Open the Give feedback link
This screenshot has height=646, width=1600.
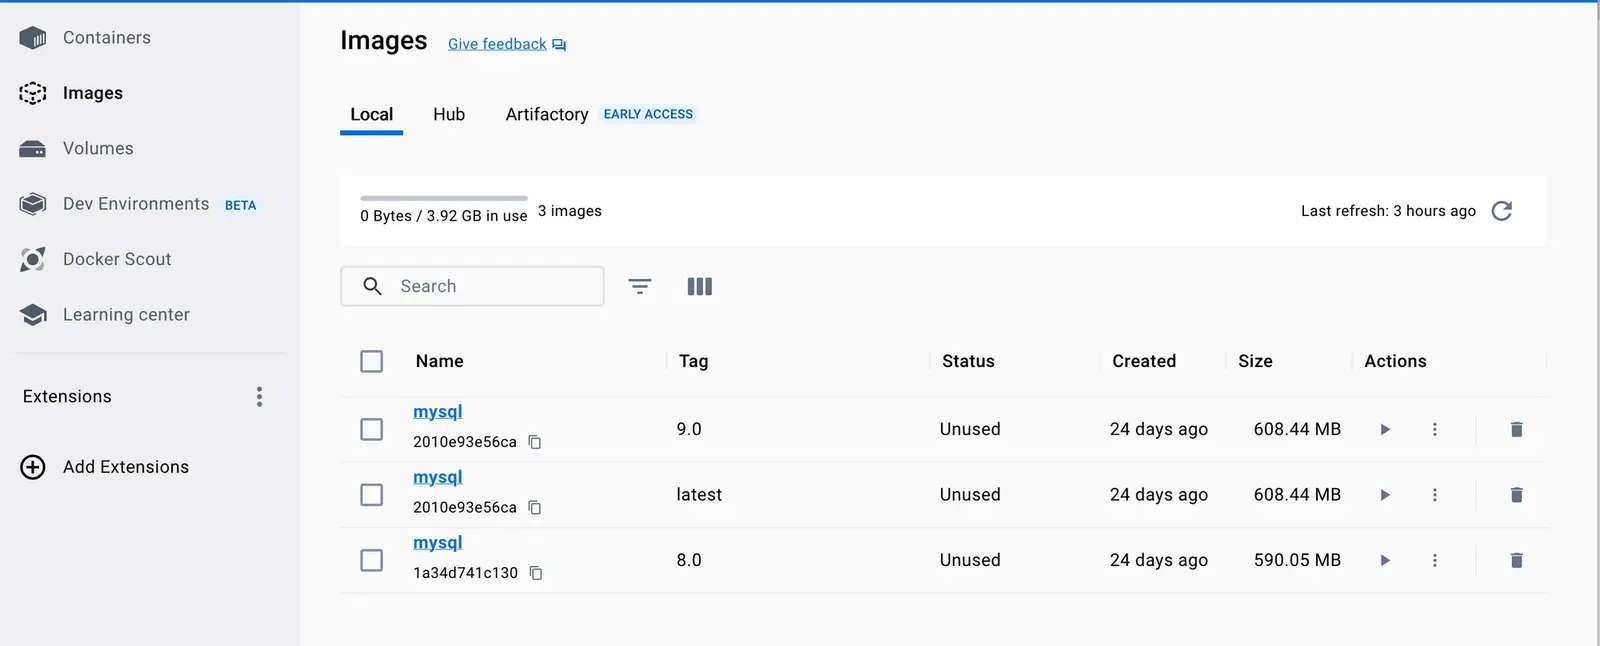point(497,43)
